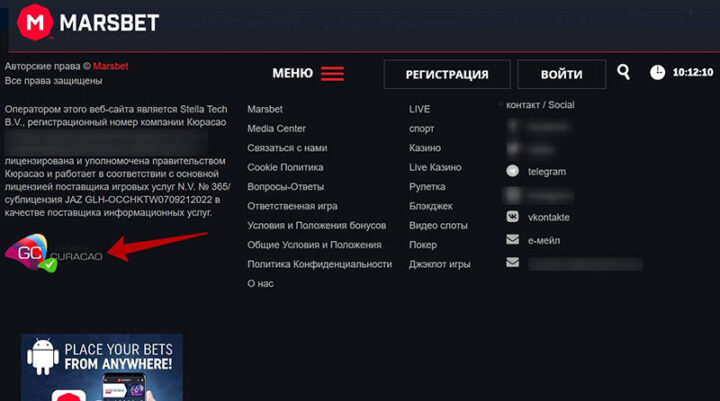Click the е-мейл text link

click(x=544, y=240)
